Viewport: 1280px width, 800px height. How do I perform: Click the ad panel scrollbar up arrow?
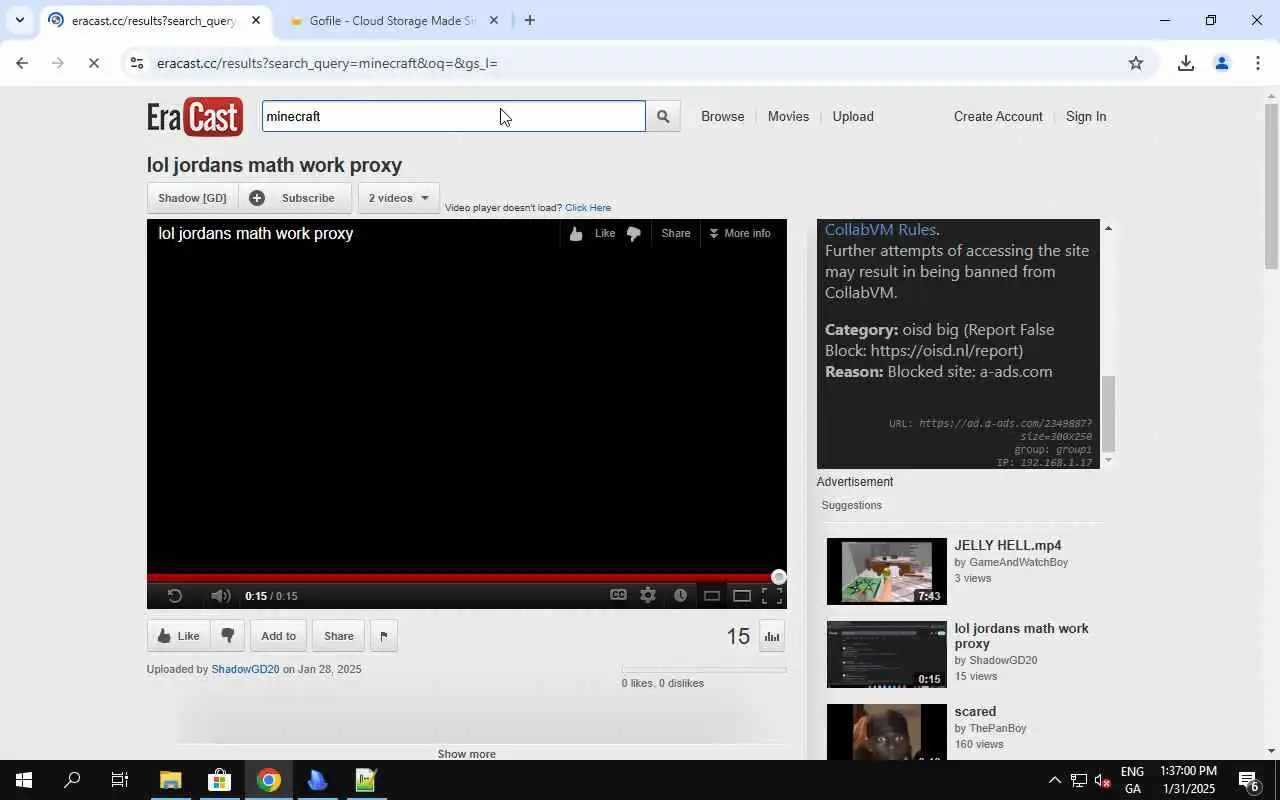[1107, 229]
